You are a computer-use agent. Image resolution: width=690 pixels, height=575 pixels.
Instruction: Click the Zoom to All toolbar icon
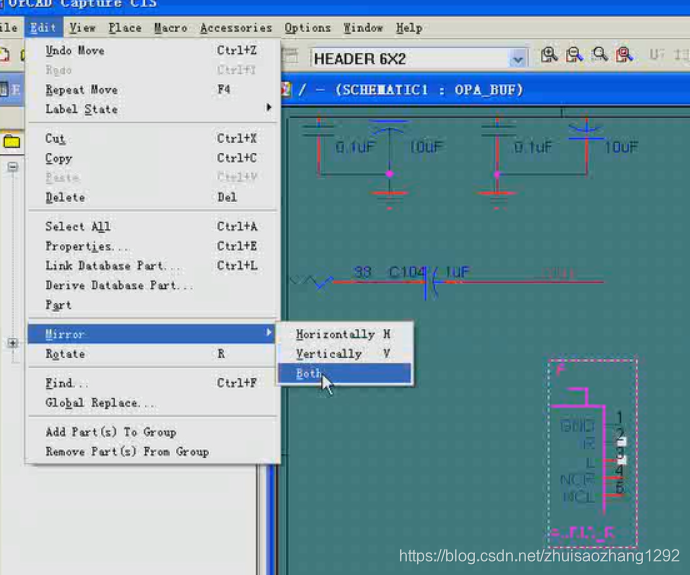[624, 56]
